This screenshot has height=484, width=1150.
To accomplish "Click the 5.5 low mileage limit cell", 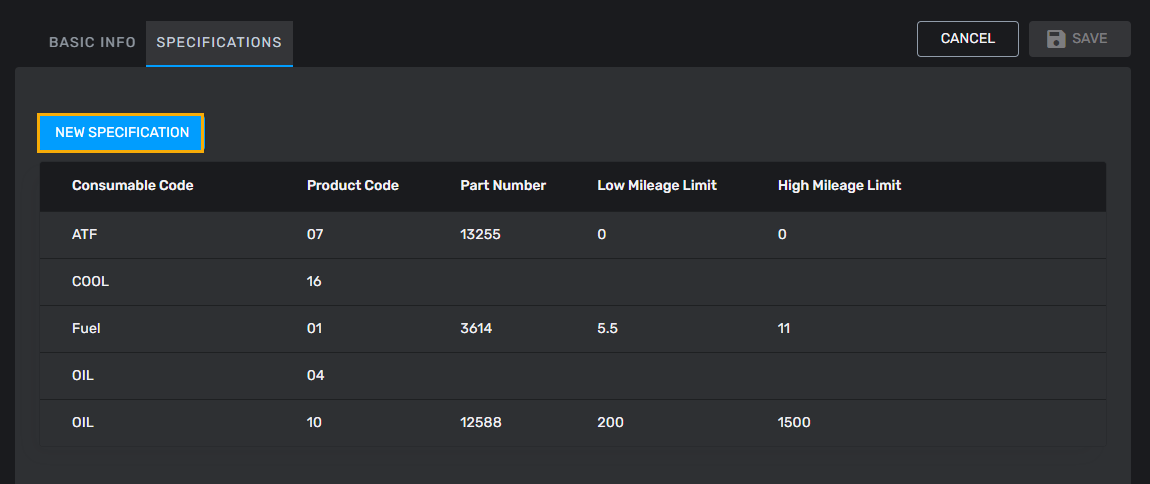I will [x=607, y=329].
